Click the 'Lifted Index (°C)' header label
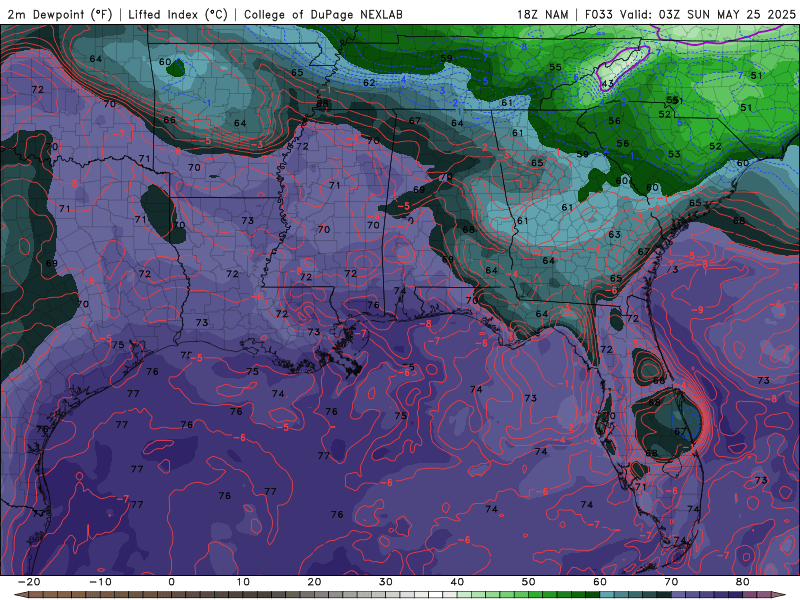The height and width of the screenshot is (600, 800). [x=178, y=14]
